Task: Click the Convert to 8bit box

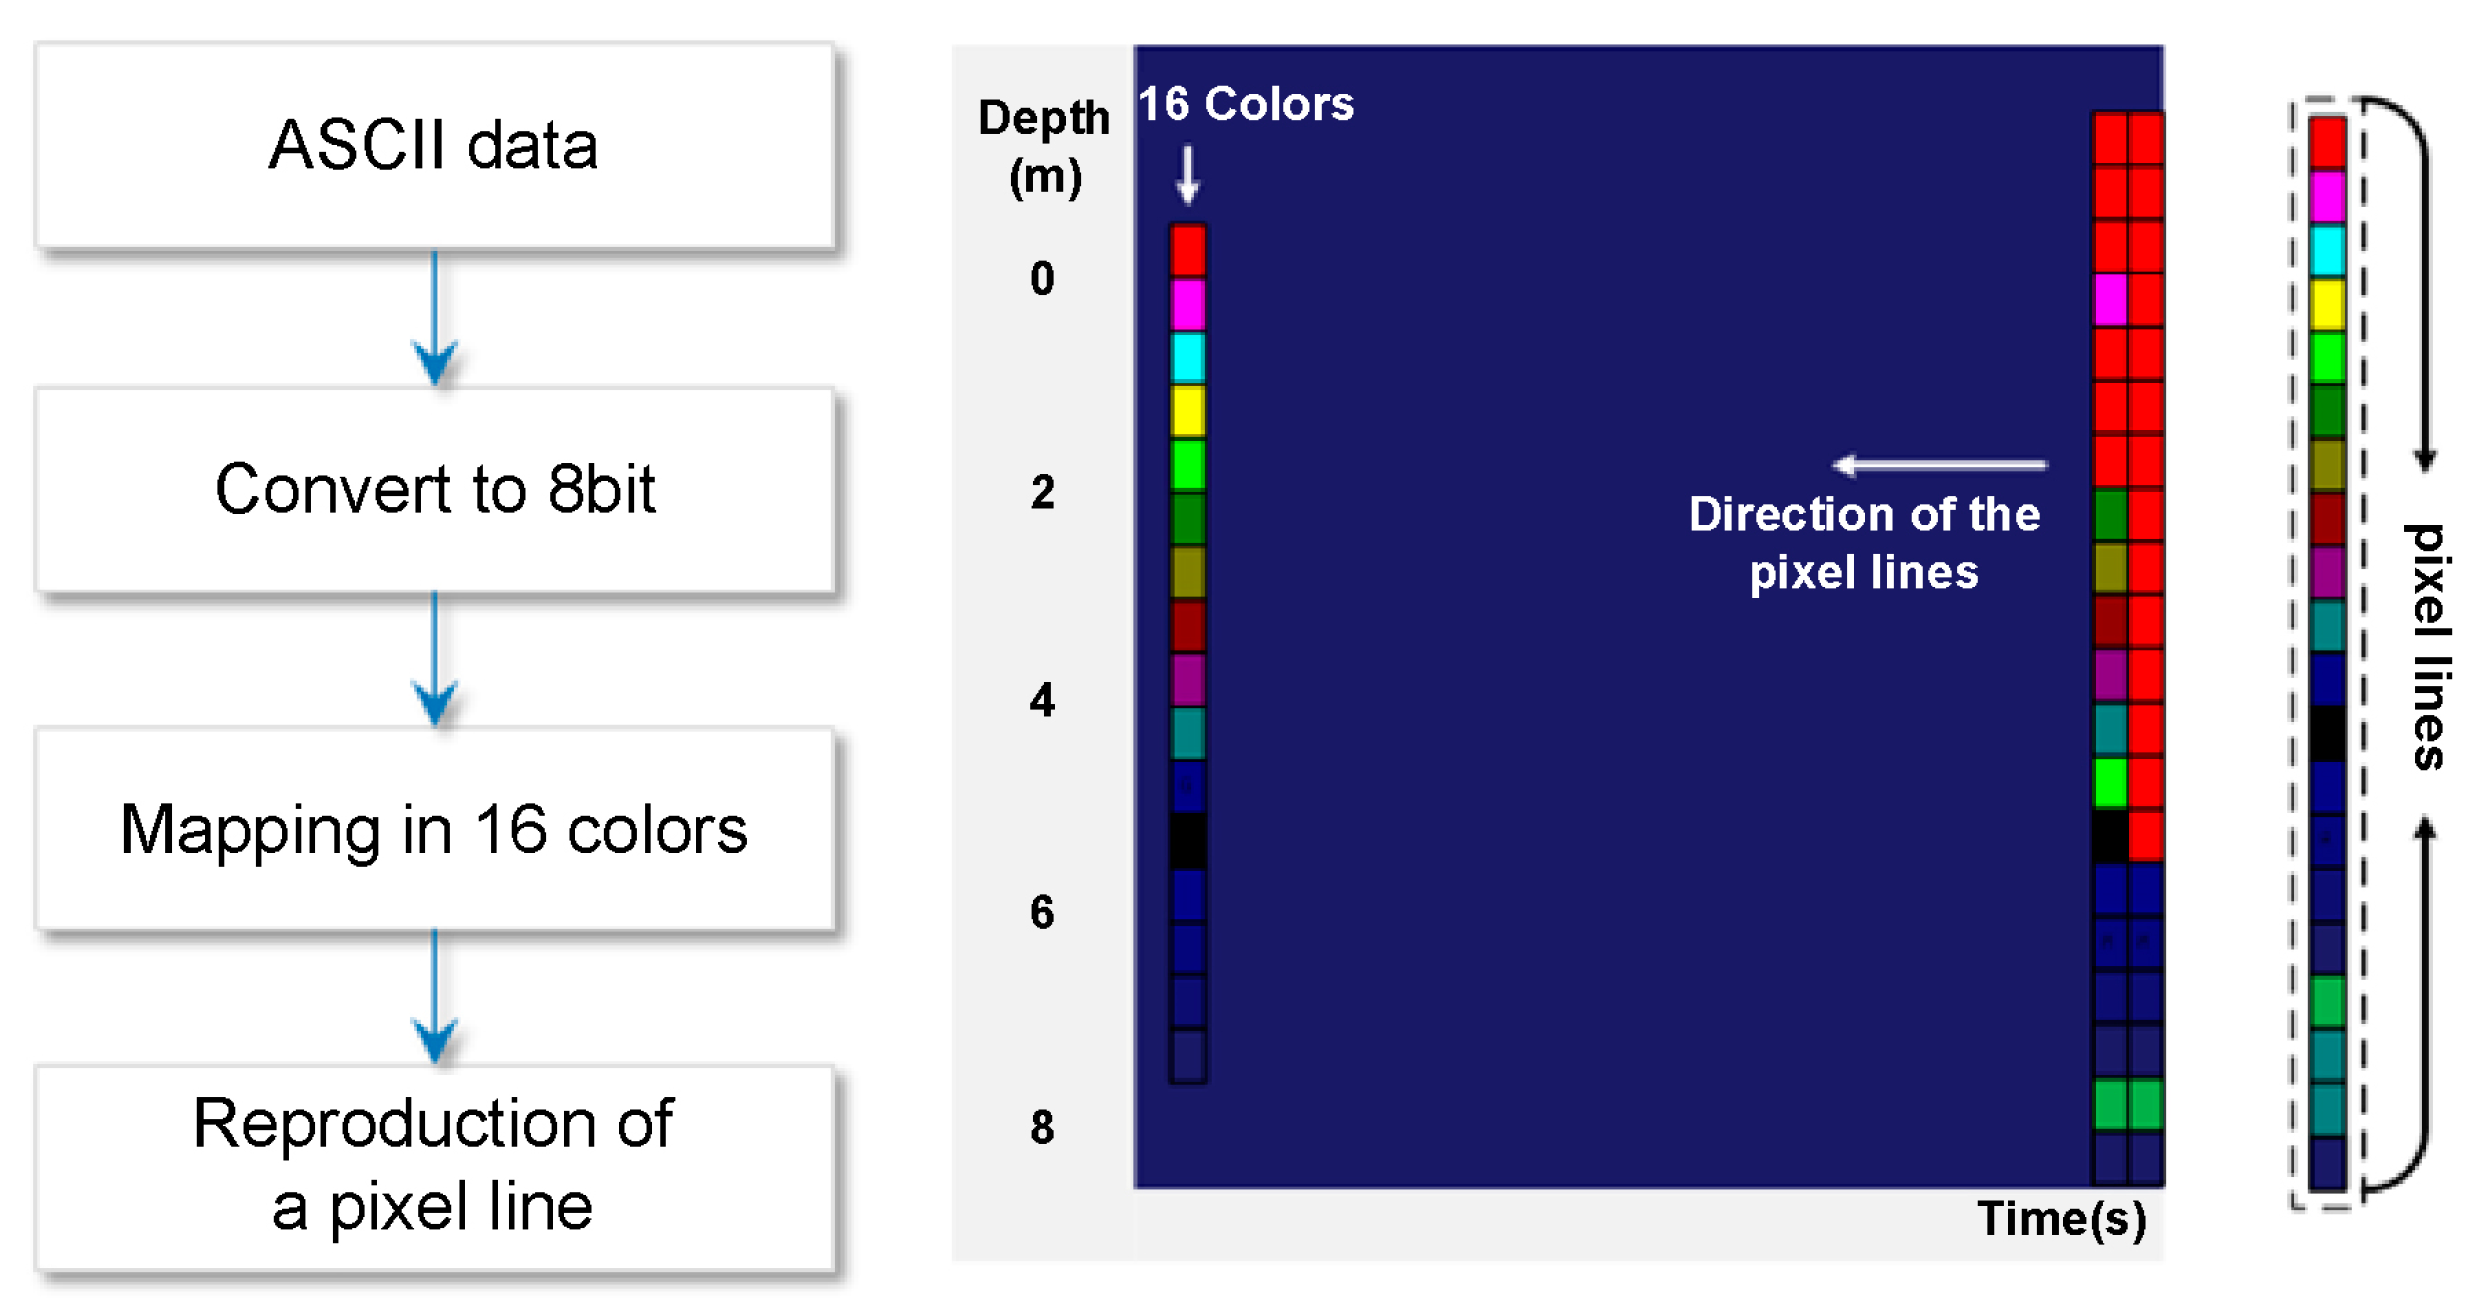Action: [x=434, y=490]
